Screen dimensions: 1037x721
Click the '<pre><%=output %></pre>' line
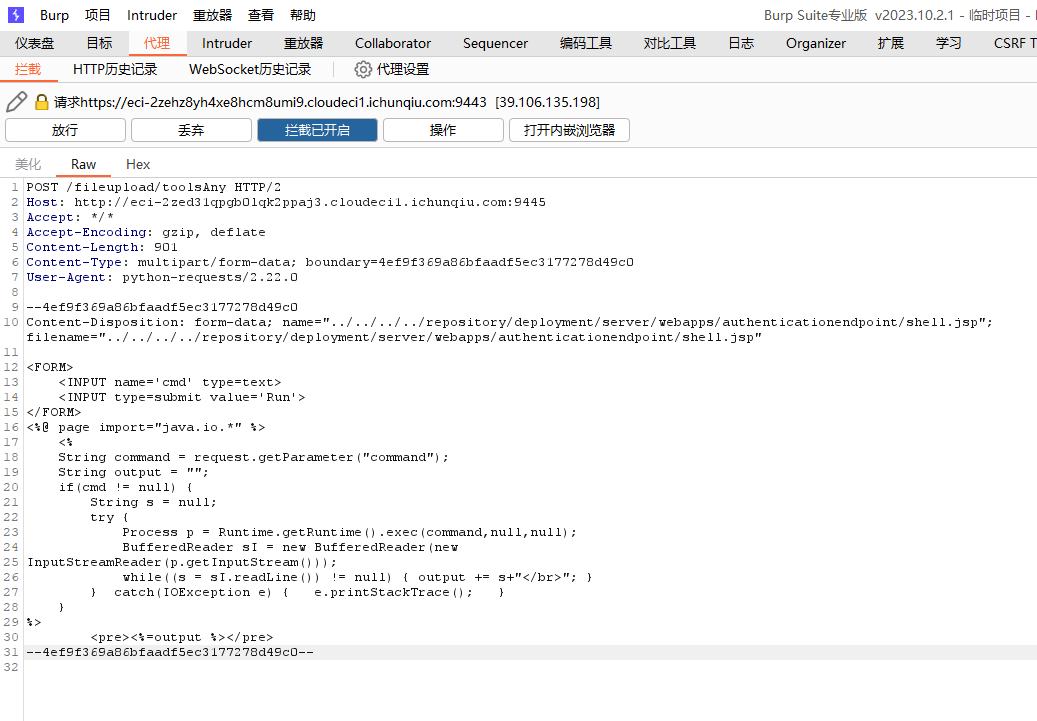tap(182, 638)
